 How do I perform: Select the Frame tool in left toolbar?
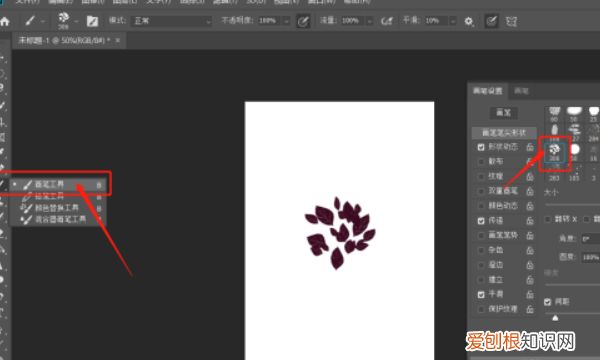2,137
